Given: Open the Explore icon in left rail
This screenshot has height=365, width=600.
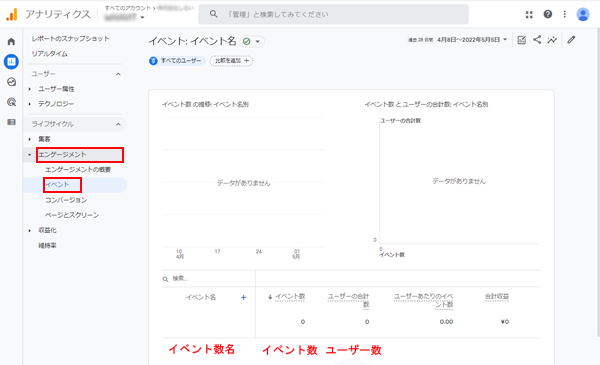Looking at the screenshot, I should [11, 82].
